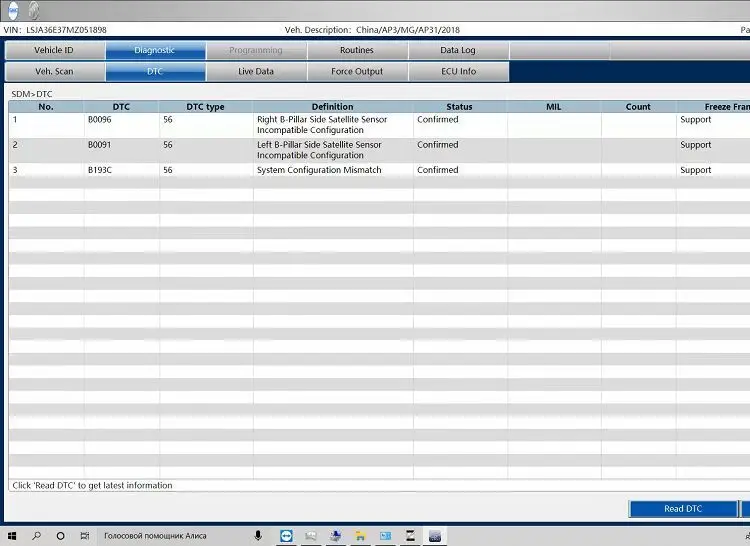Open the ECU Info sub-tab
Image resolution: width=750 pixels, height=546 pixels.
pos(459,72)
